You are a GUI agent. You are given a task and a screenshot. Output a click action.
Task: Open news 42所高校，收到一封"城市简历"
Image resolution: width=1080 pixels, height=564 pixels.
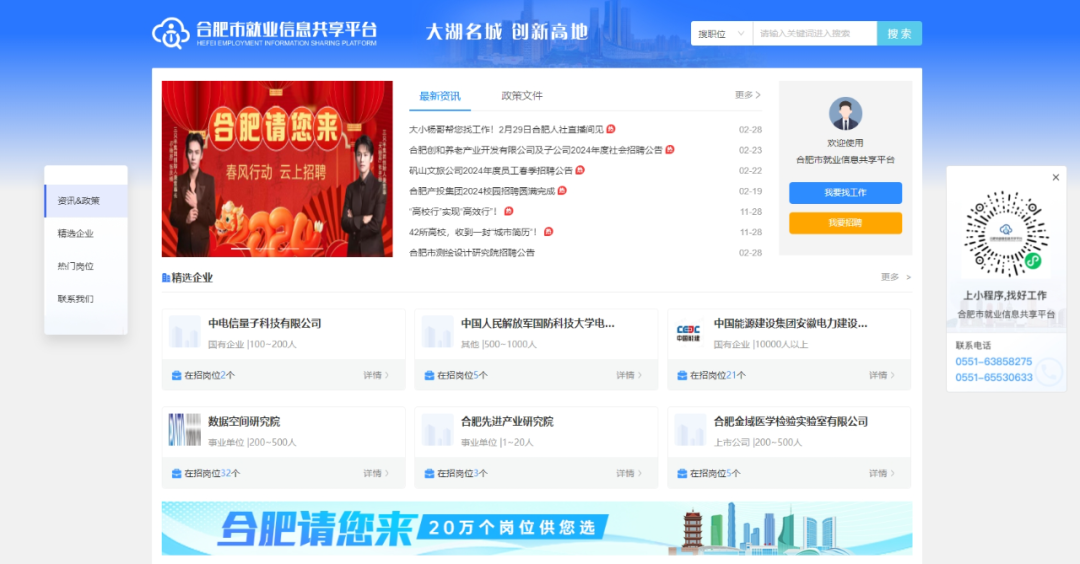(474, 232)
